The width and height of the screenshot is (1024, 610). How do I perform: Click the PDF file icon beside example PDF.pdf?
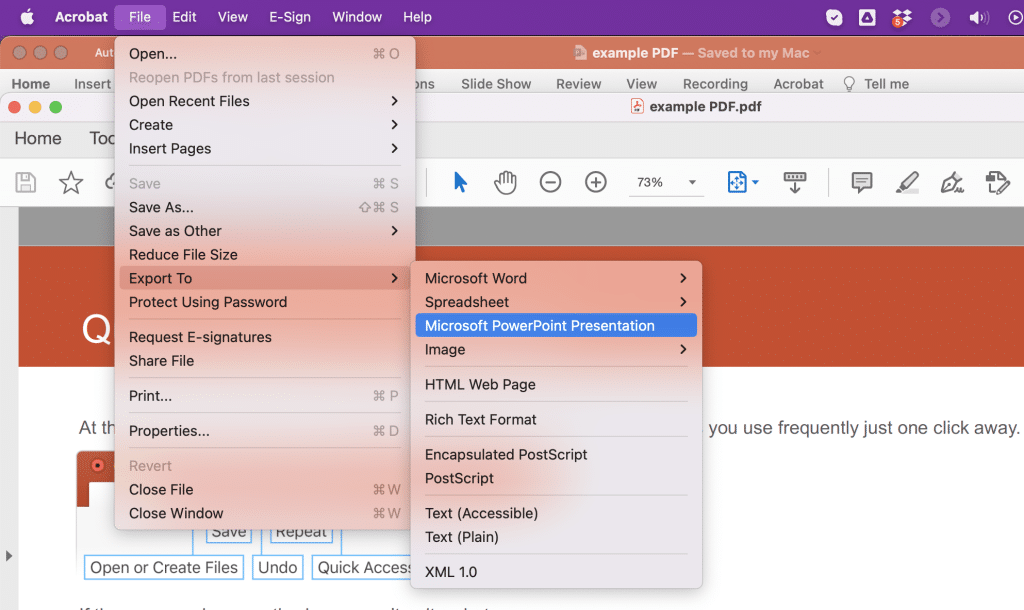coord(637,106)
